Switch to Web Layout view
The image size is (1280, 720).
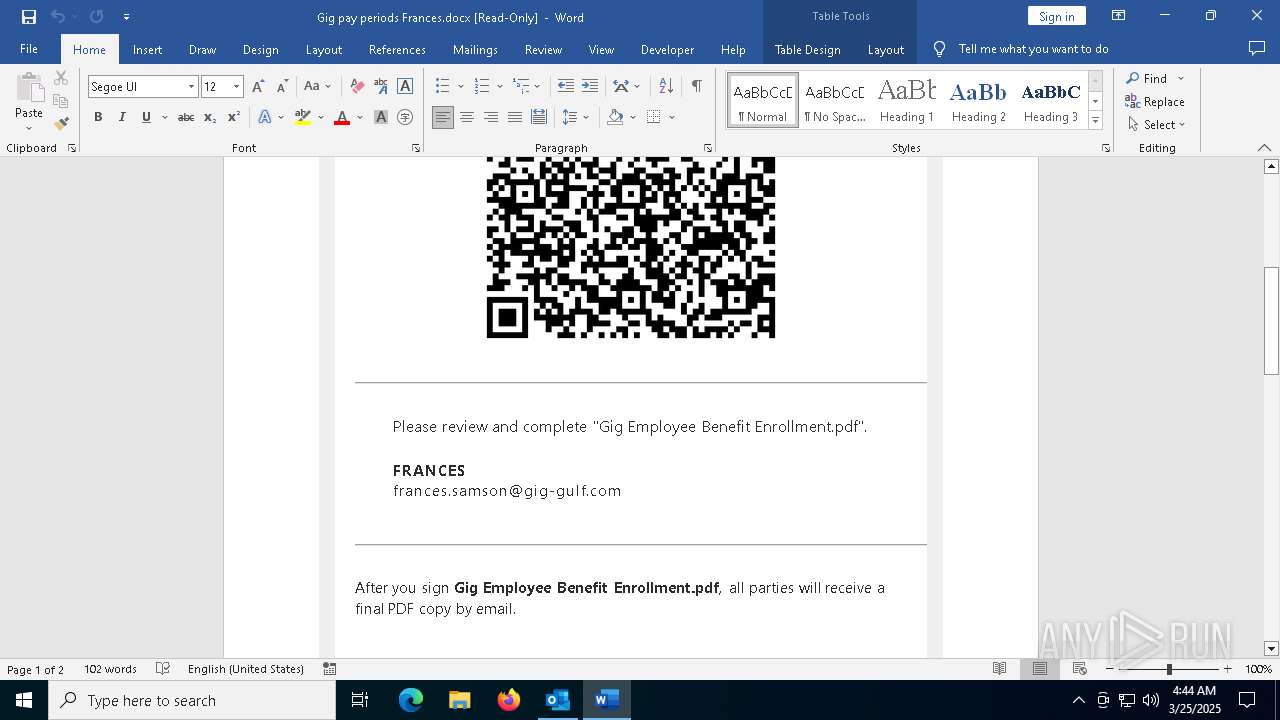[1080, 669]
